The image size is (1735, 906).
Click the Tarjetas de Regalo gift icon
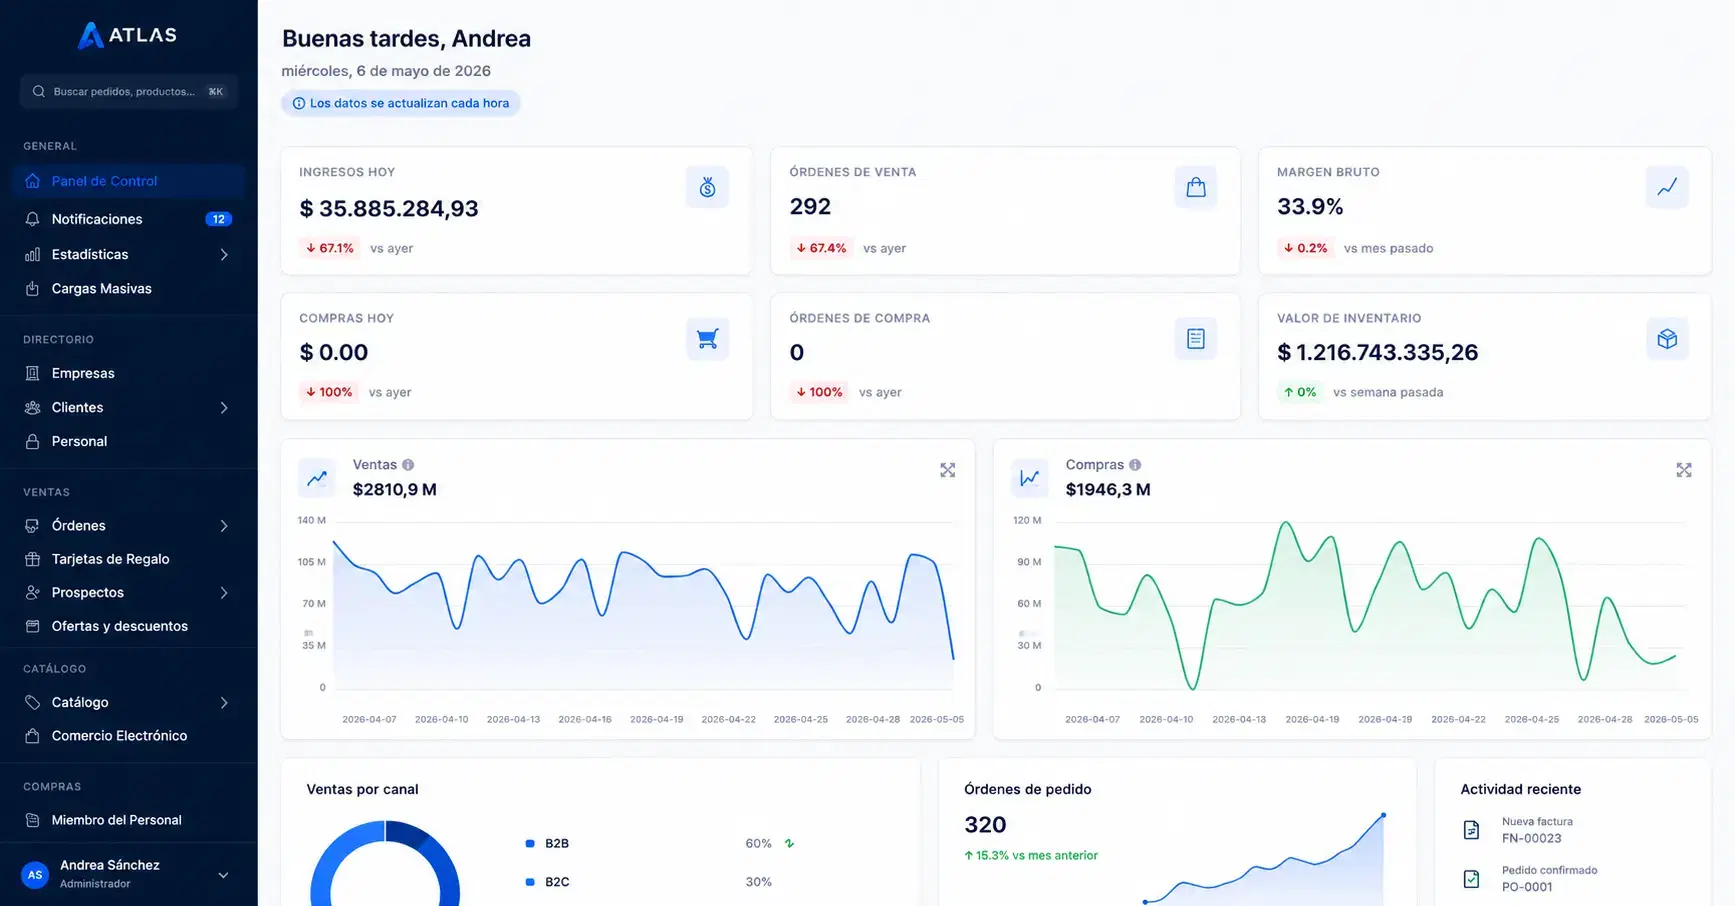[x=33, y=559]
